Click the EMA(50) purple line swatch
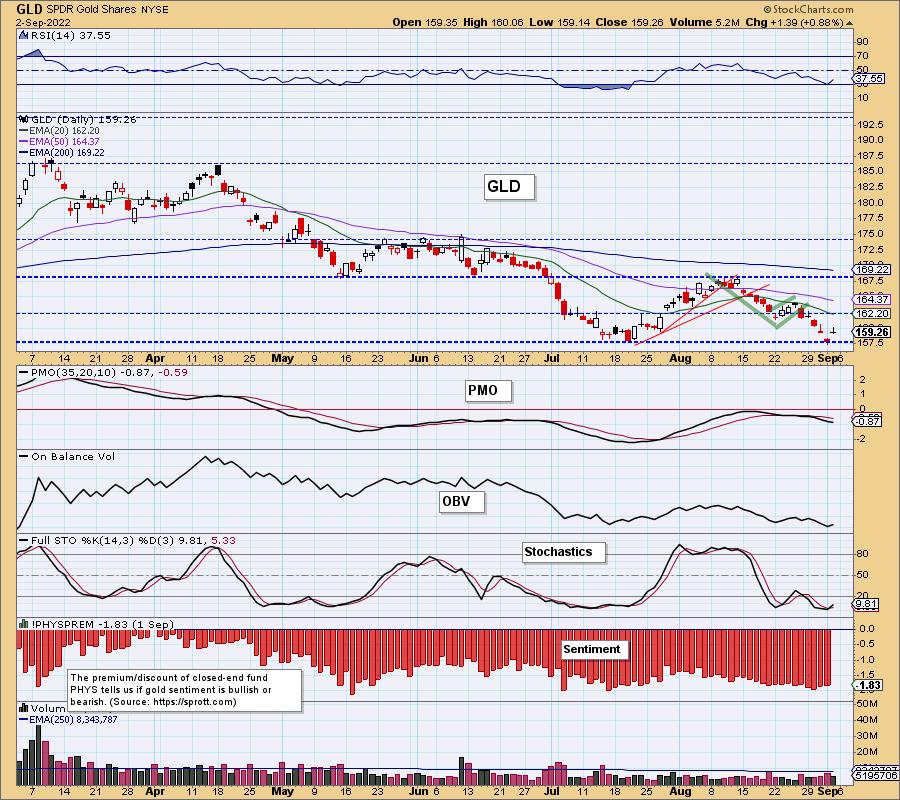The width and height of the screenshot is (900, 800). tap(24, 142)
